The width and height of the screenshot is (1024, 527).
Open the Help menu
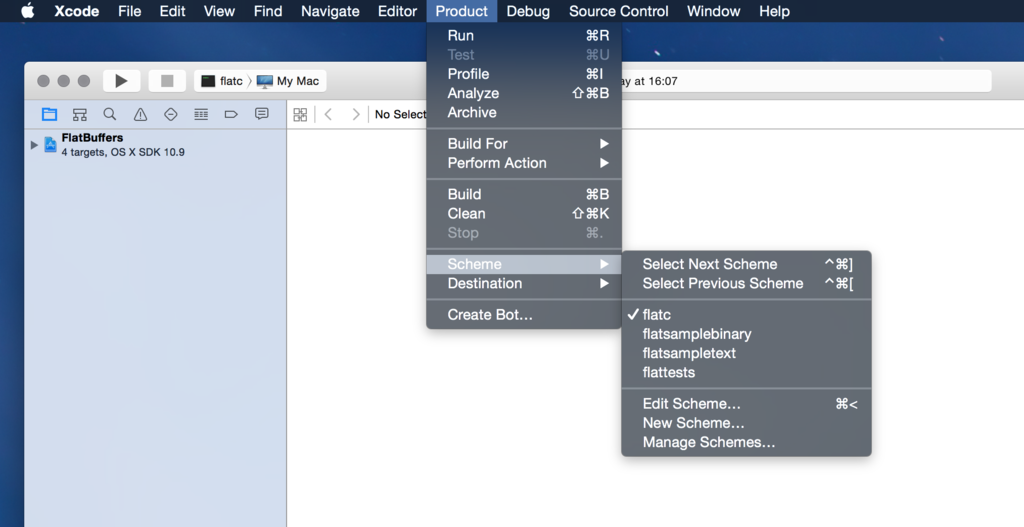pyautogui.click(x=774, y=11)
